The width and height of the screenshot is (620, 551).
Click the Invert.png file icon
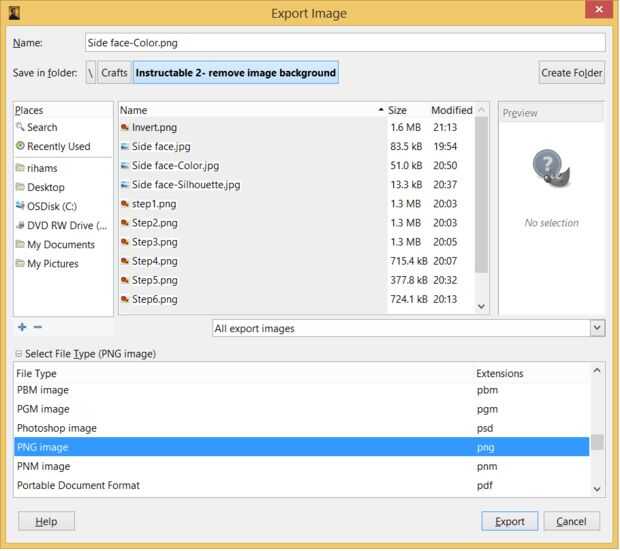point(125,127)
